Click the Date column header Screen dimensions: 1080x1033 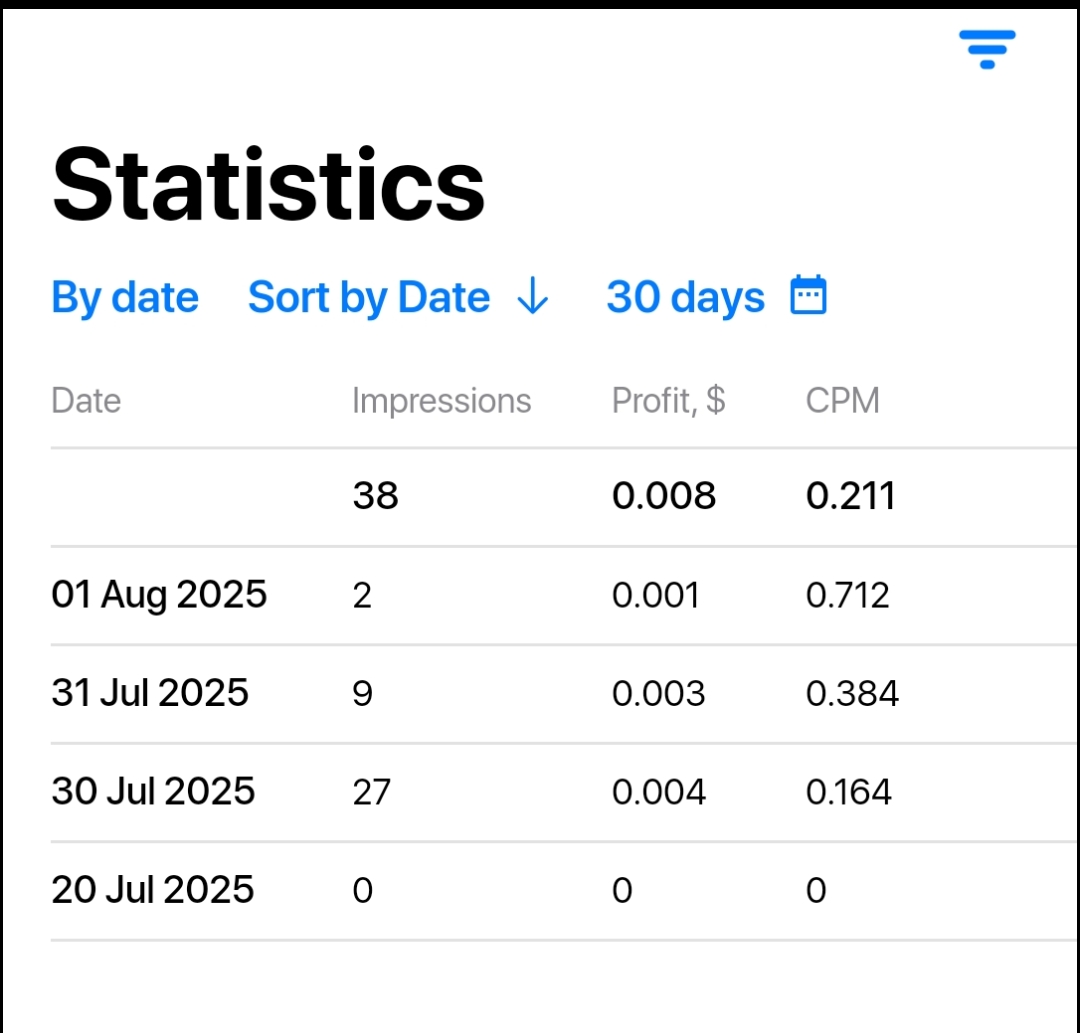[x=86, y=401]
